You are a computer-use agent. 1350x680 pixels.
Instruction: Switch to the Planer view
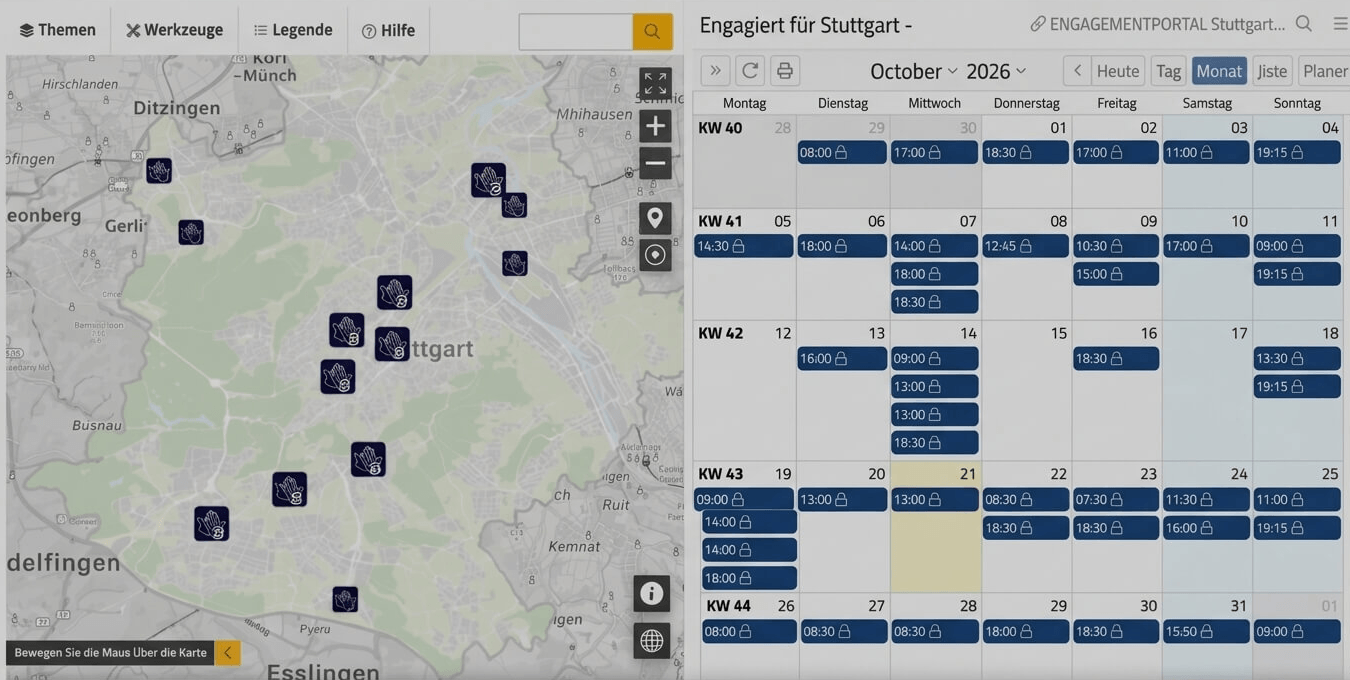[1325, 71]
